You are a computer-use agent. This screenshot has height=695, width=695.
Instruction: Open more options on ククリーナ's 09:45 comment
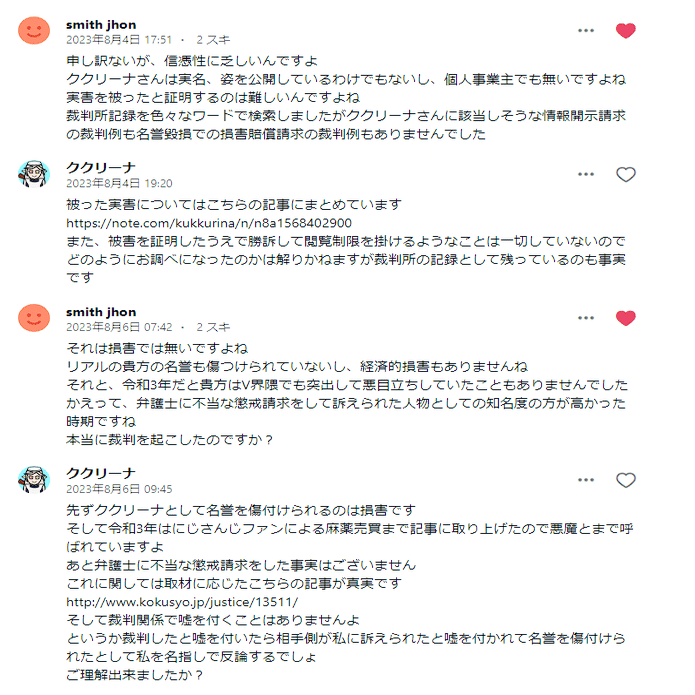click(x=586, y=480)
